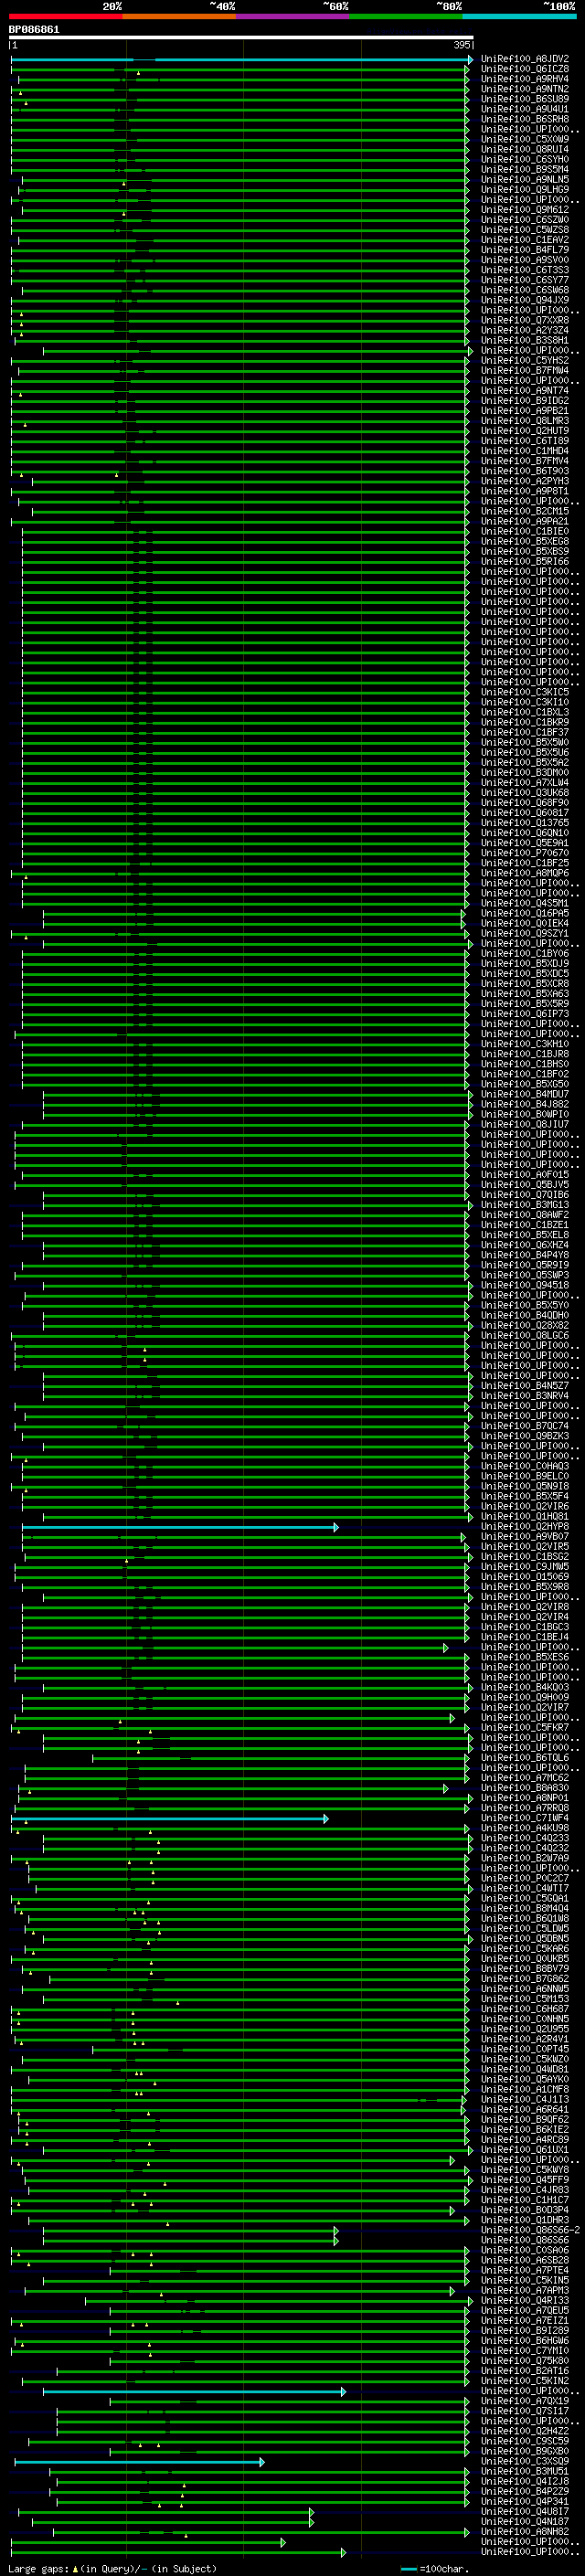Click the green ~80% identity legend bar
585x2576 pixels.
click(406, 16)
